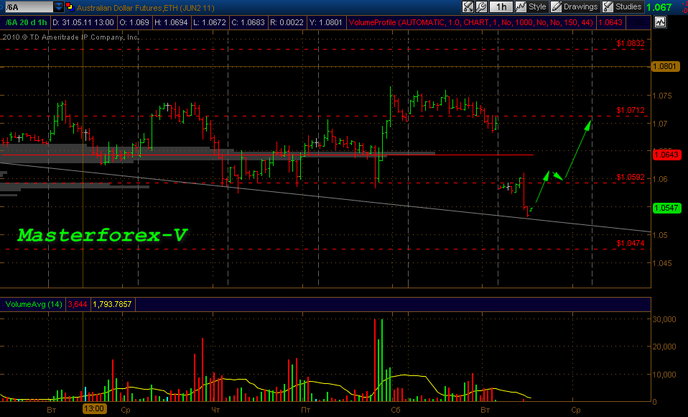Click the red-yellow-blue symbol link color icon
Screen dimensions: 688x417
coord(69,7)
